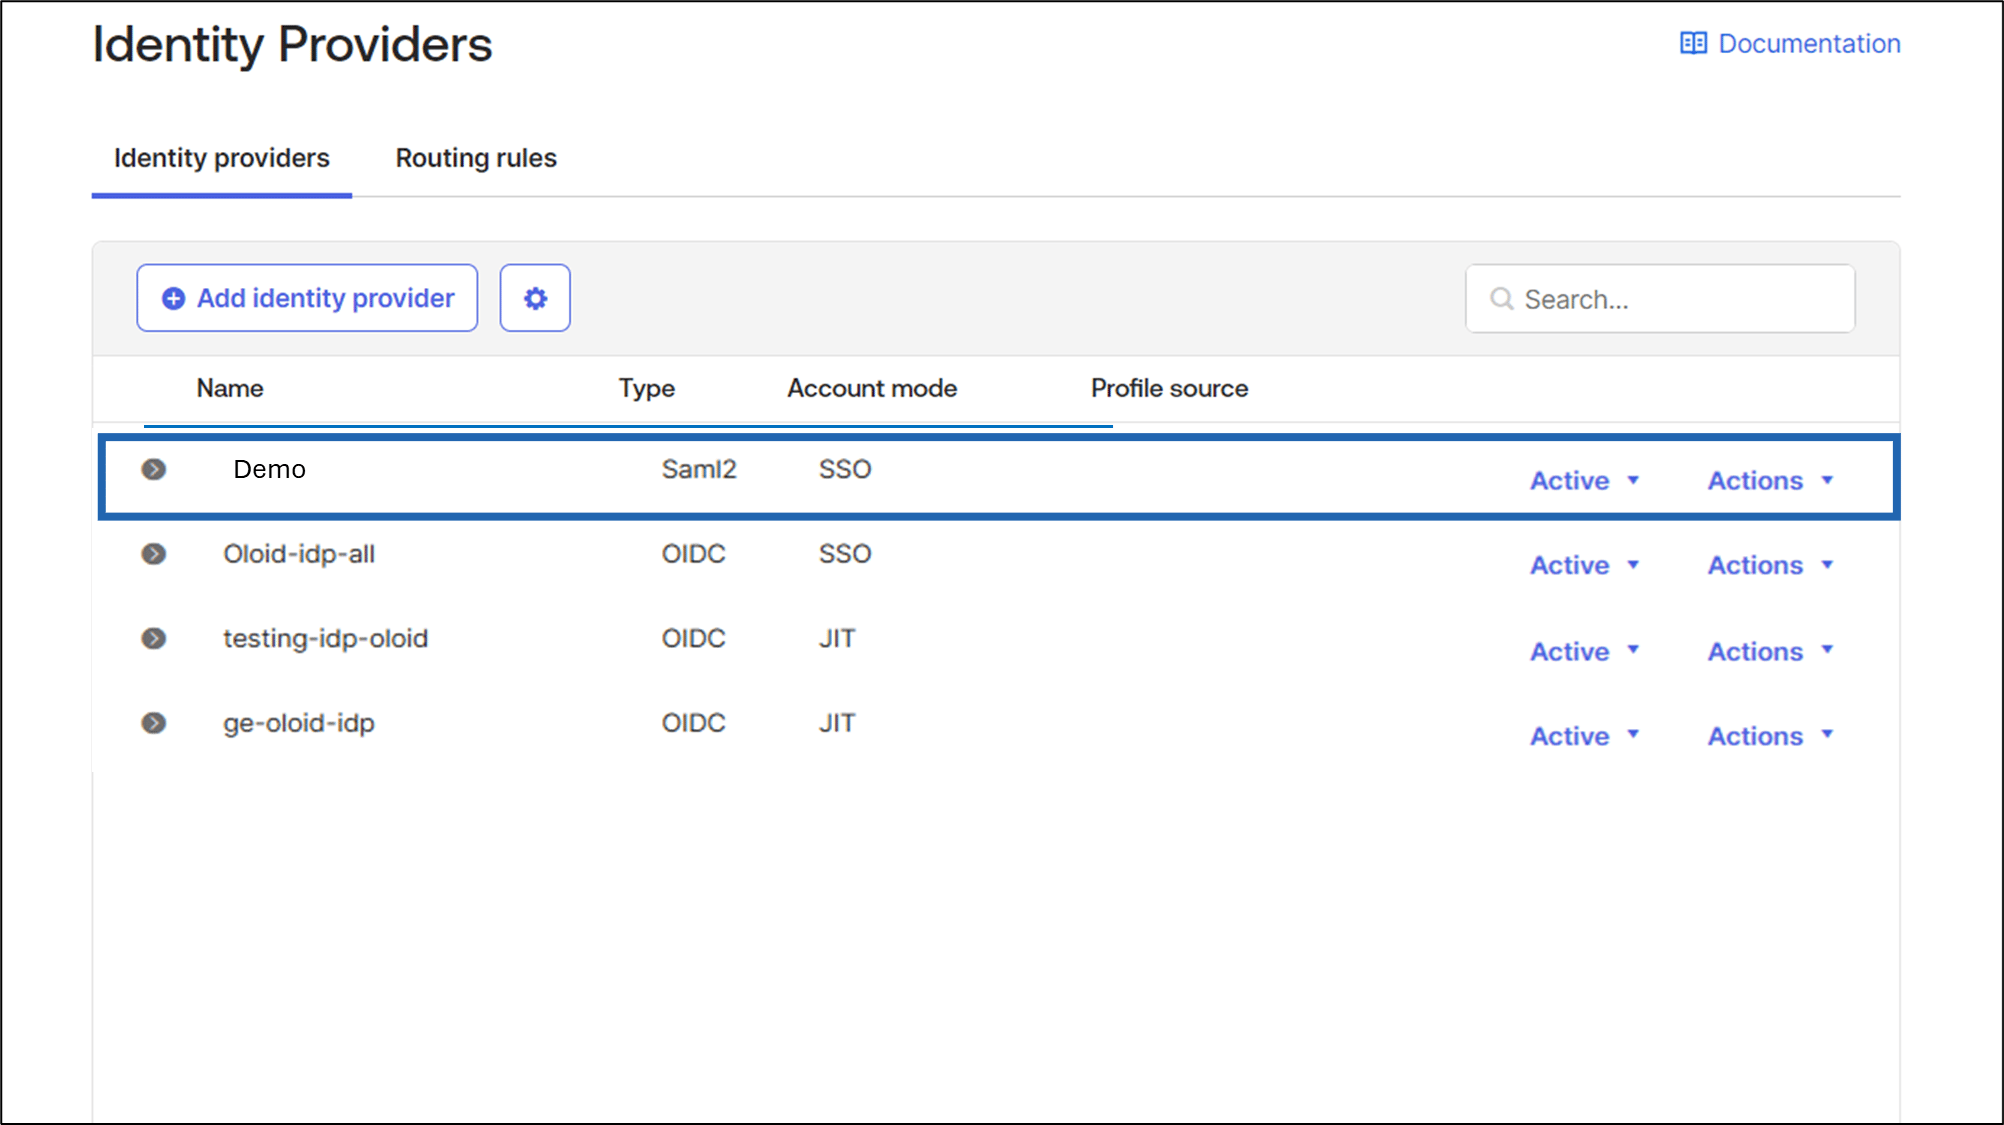
Task: Click the Saml2 type cell
Action: [x=699, y=469]
